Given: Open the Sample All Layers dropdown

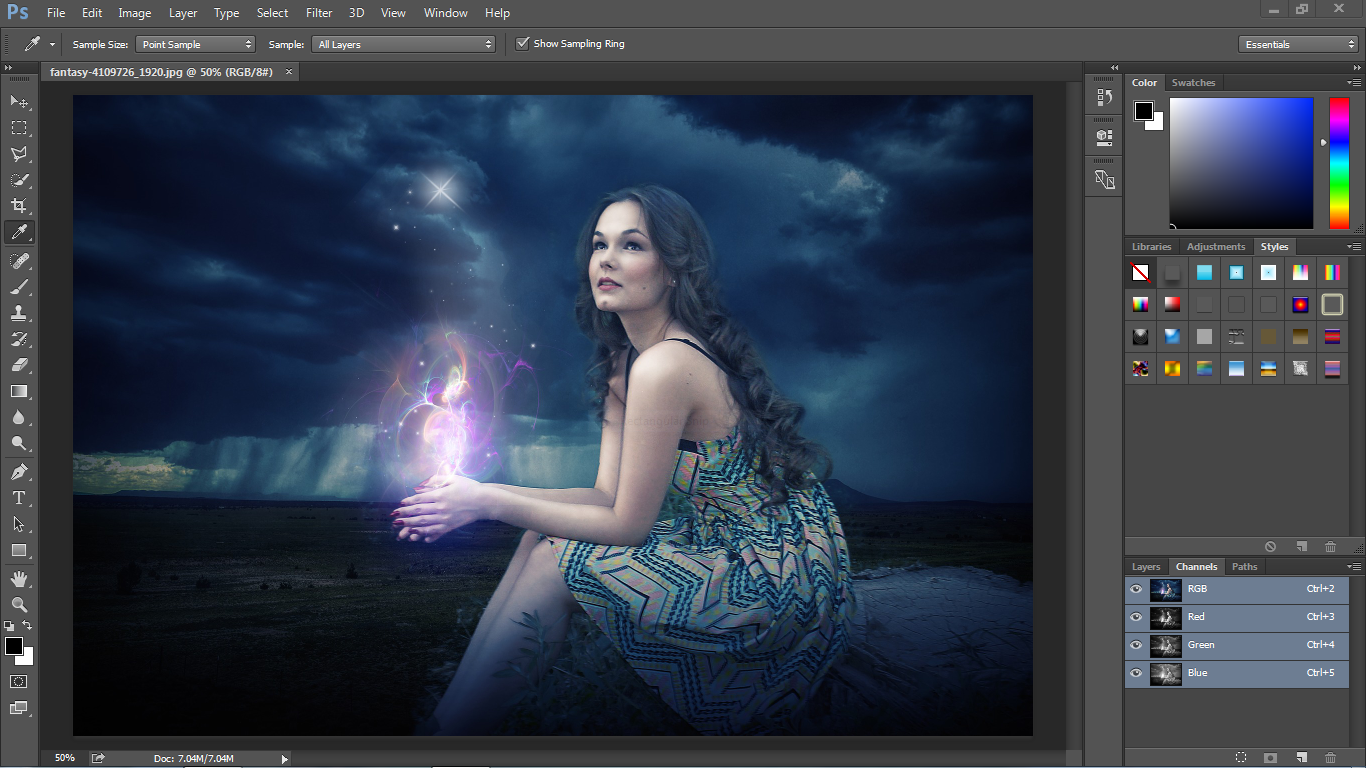Looking at the screenshot, I should pos(404,44).
